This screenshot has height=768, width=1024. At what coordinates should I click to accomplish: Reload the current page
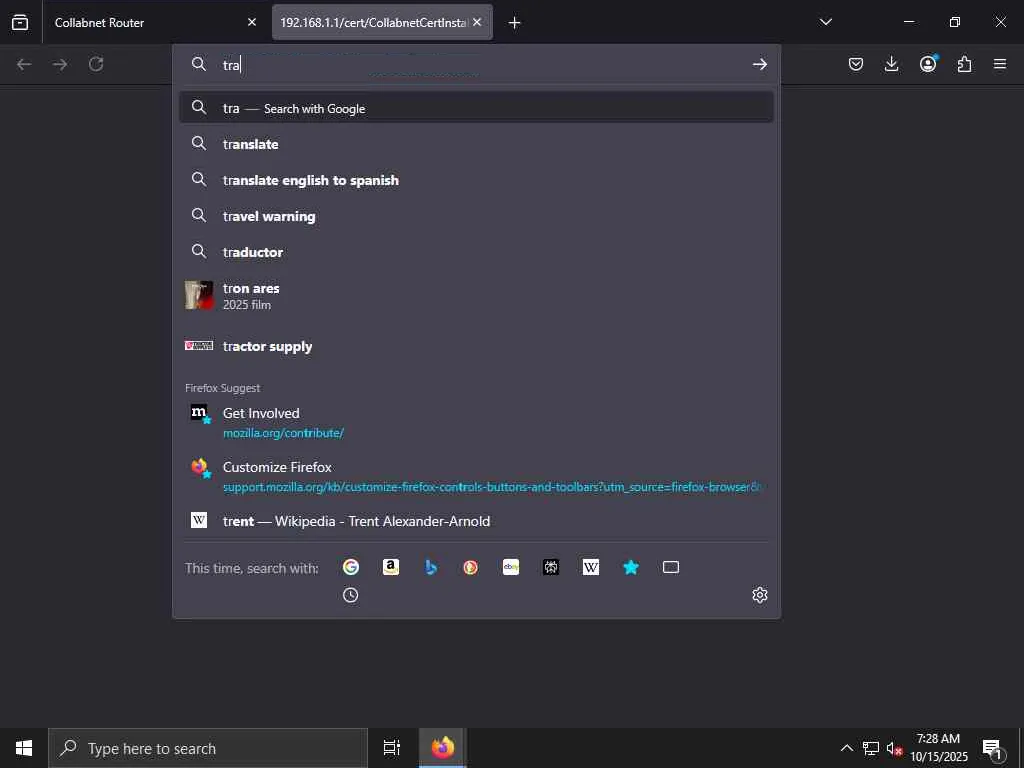click(x=96, y=64)
